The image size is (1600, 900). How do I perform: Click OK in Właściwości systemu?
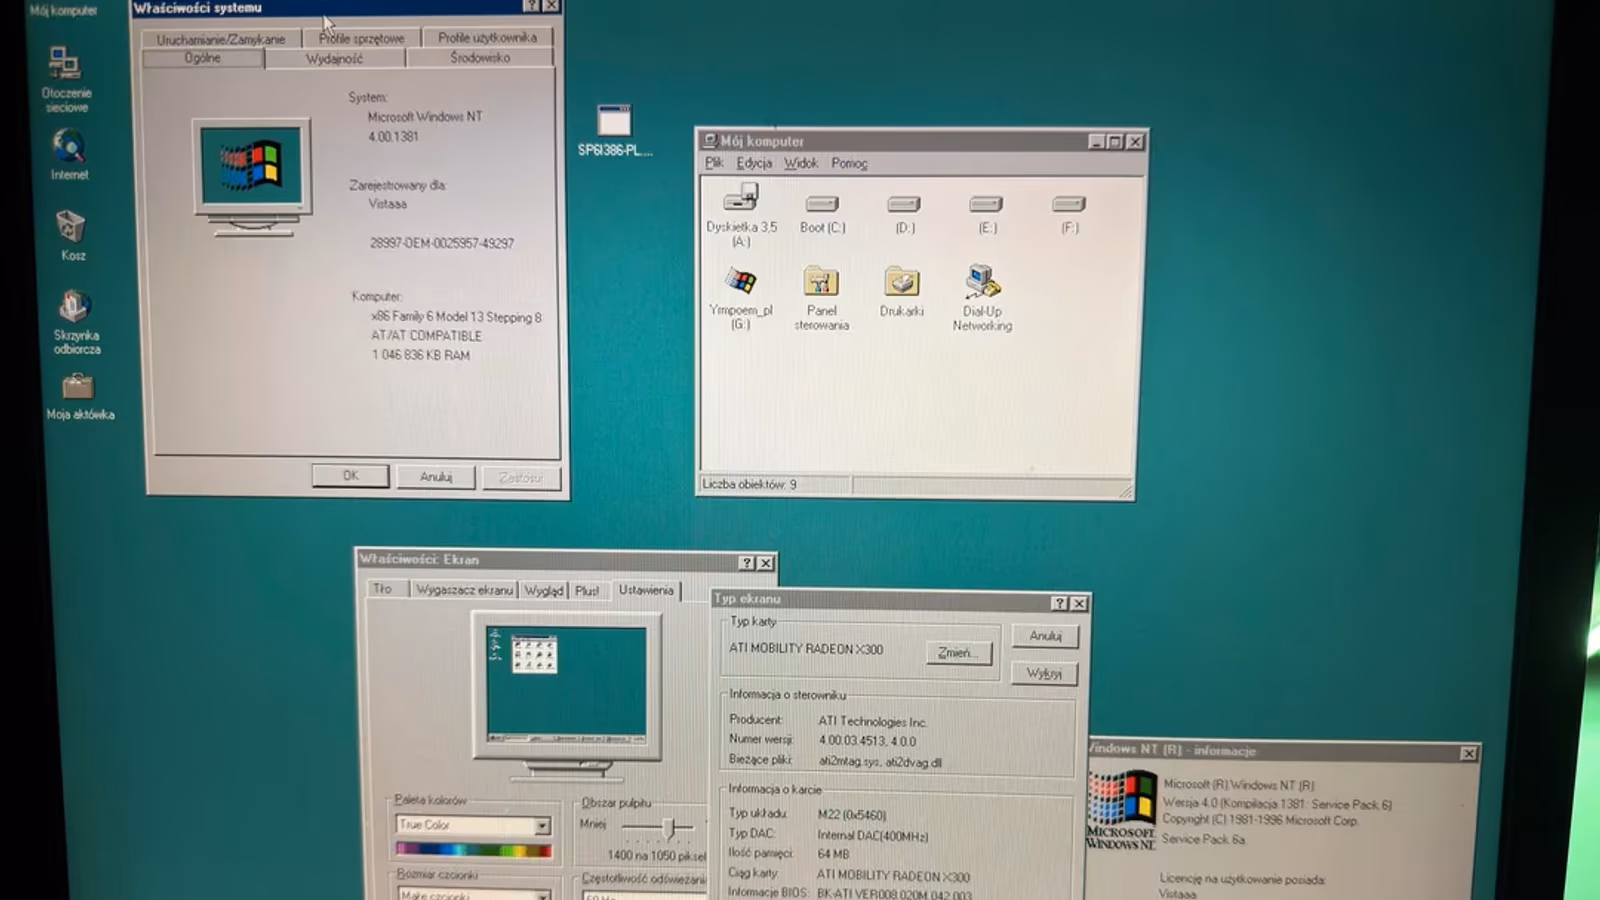click(350, 476)
